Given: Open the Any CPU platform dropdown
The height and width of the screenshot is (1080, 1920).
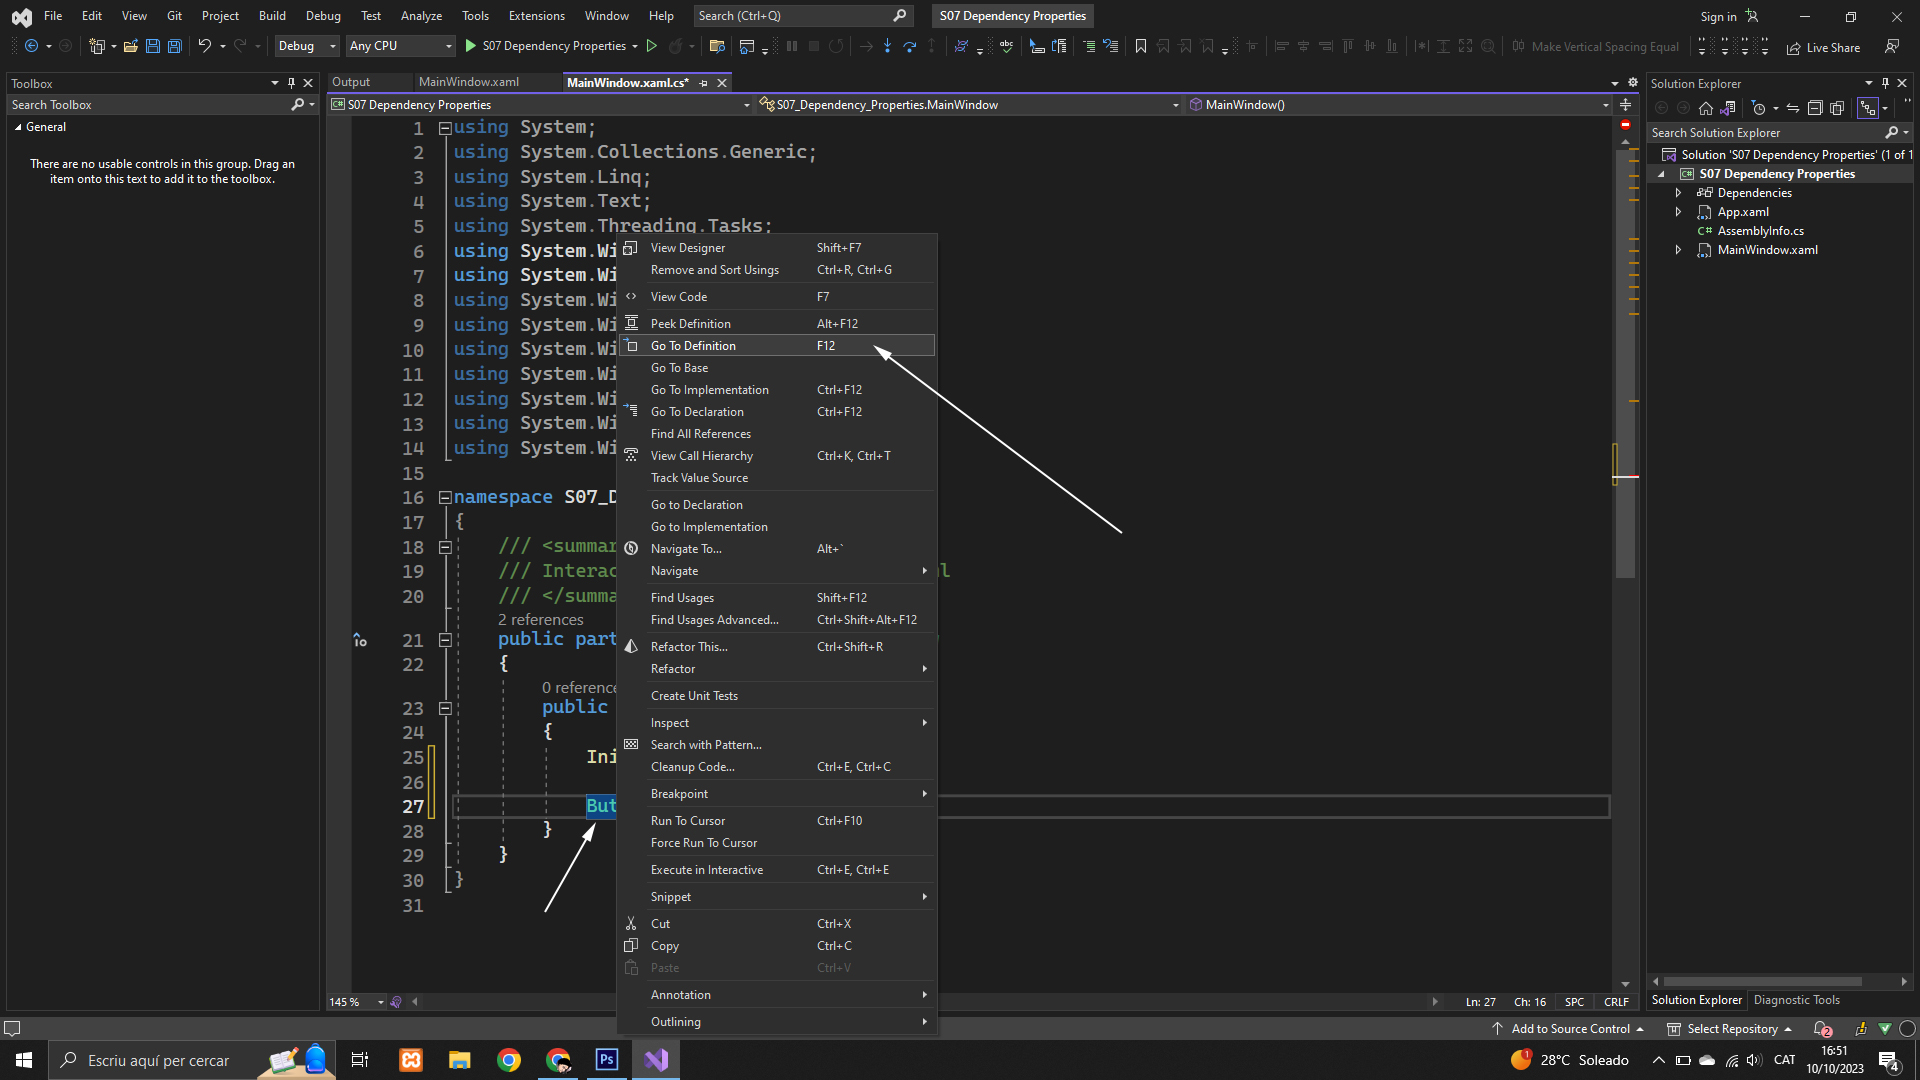Looking at the screenshot, I should (x=400, y=46).
